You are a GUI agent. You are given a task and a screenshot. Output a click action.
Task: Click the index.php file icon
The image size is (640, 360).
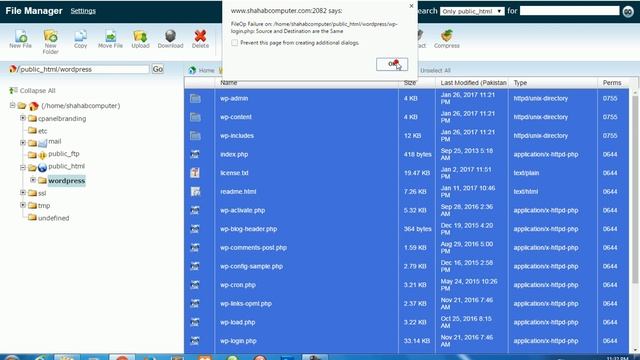tap(195, 154)
